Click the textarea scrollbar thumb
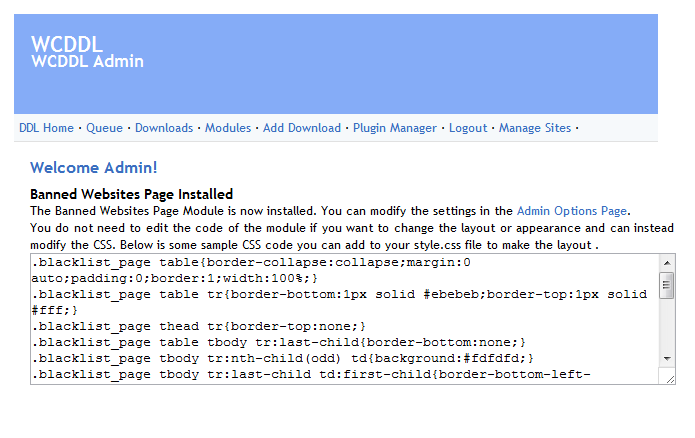 coord(667,286)
